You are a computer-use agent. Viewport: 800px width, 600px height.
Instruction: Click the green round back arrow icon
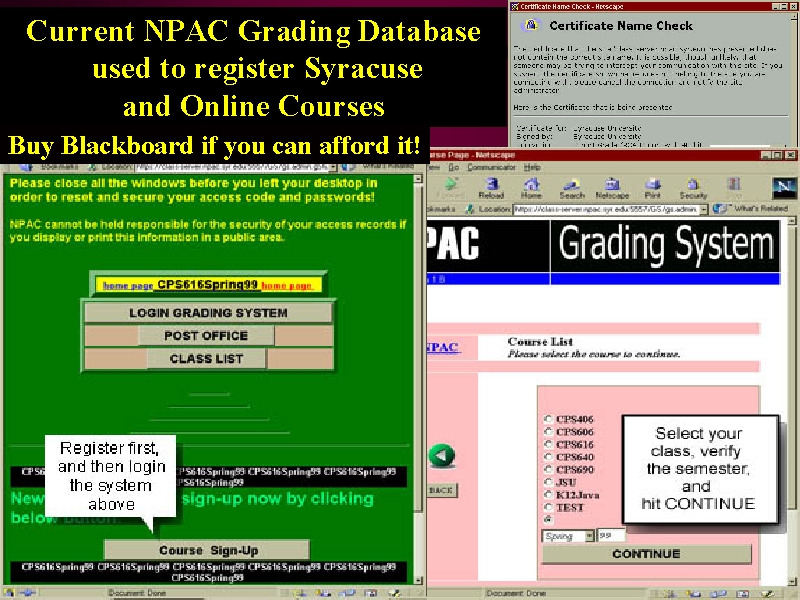(442, 455)
